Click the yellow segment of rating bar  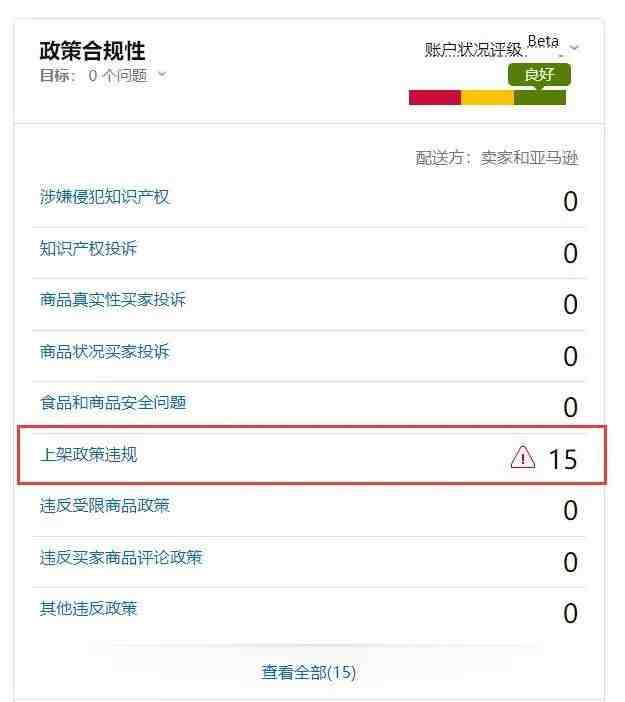pos(487,97)
